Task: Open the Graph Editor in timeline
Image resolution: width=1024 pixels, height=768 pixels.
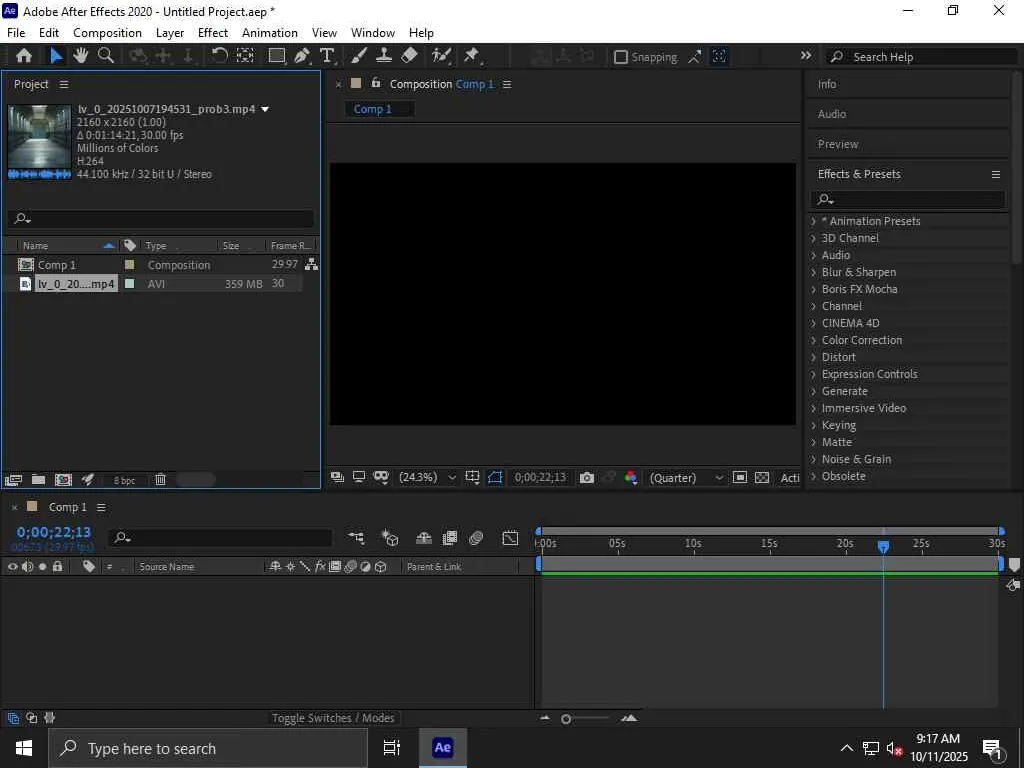Action: pos(510,537)
